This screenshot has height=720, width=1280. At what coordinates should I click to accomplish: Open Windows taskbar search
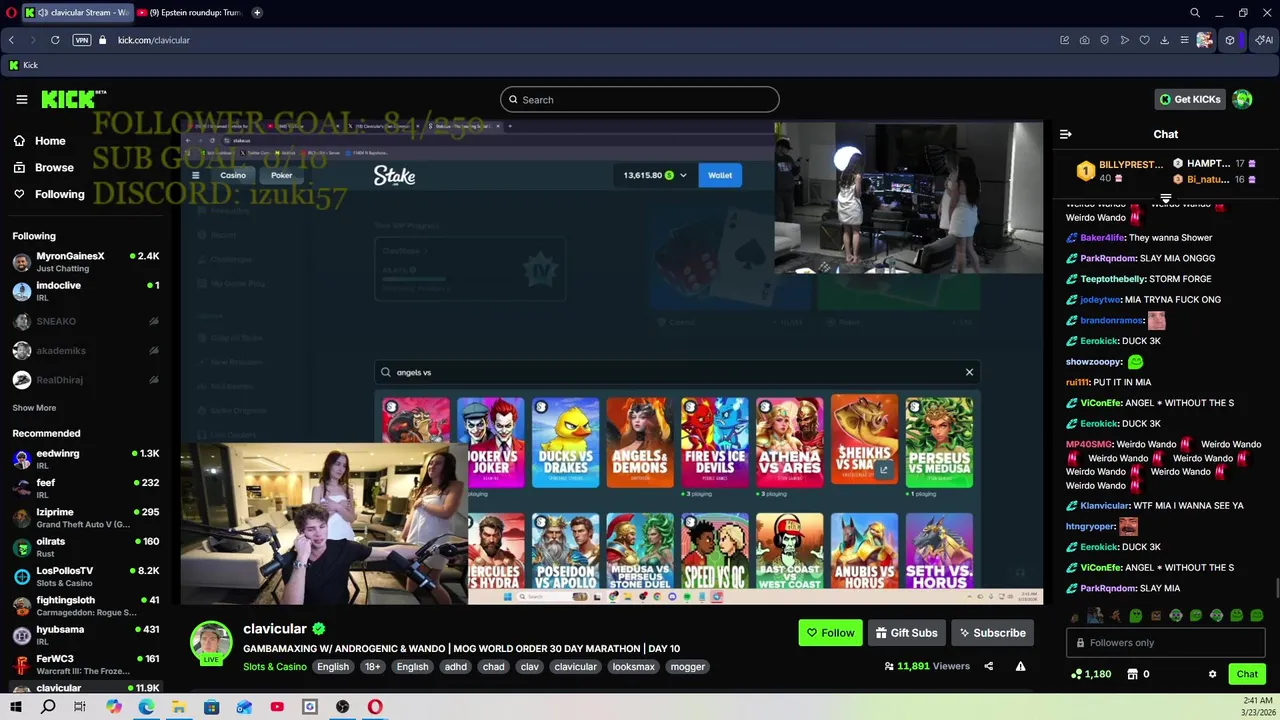[x=48, y=707]
